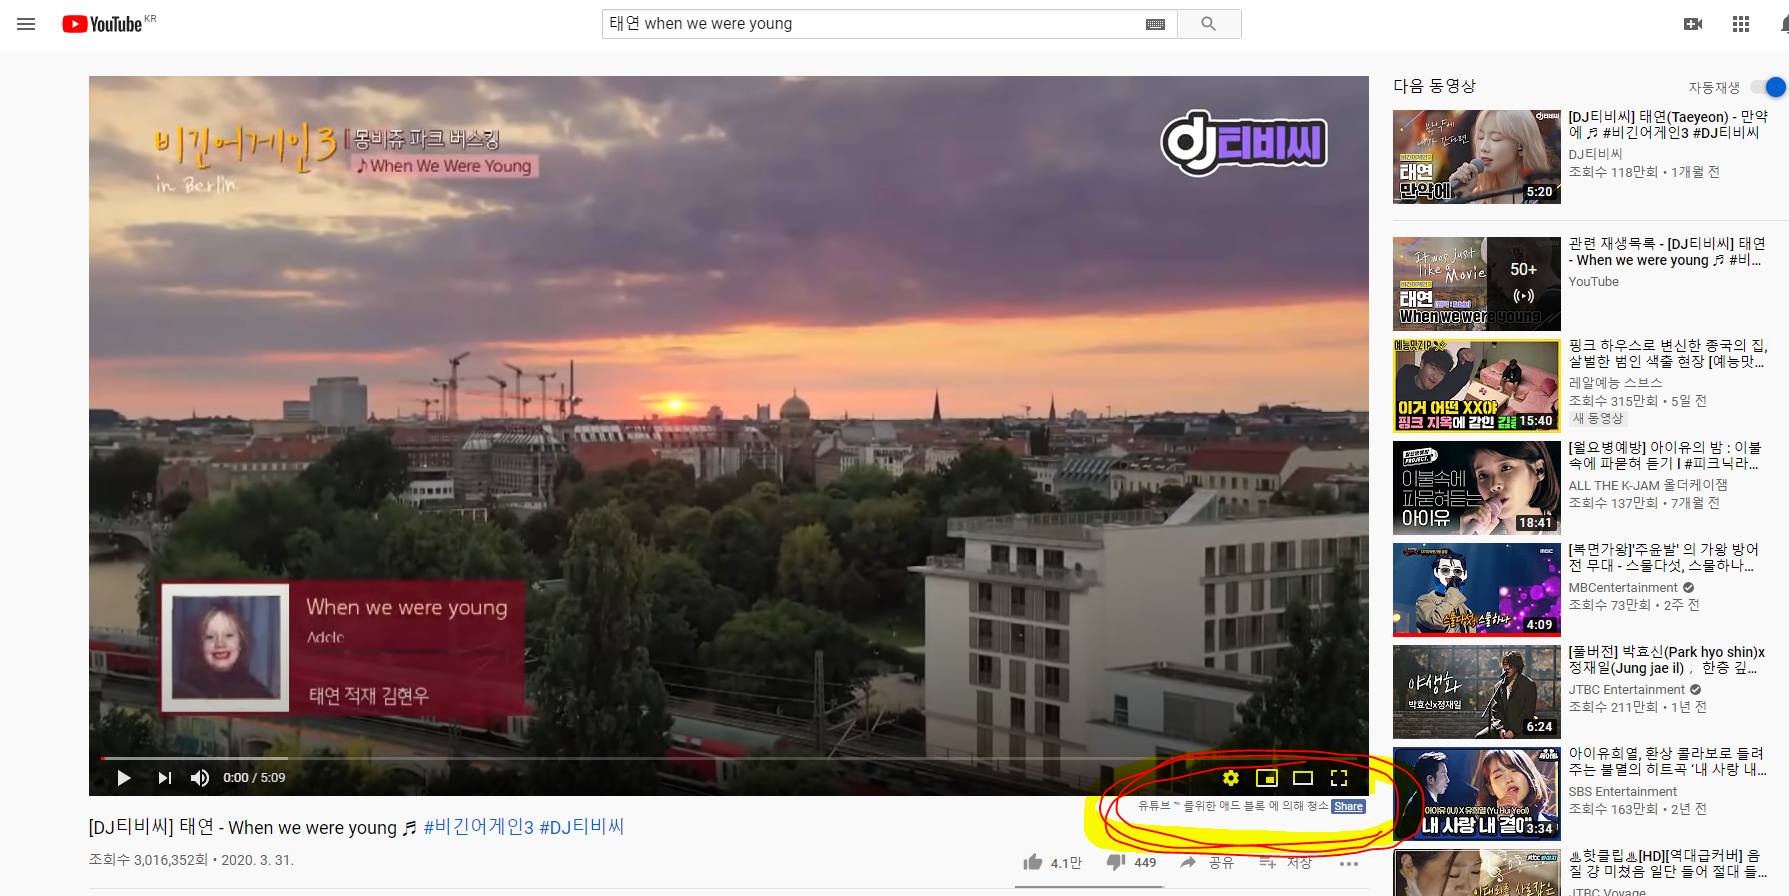
Task: Open the 아이유희열, 환상 콜라보 title
Action: click(x=1667, y=762)
